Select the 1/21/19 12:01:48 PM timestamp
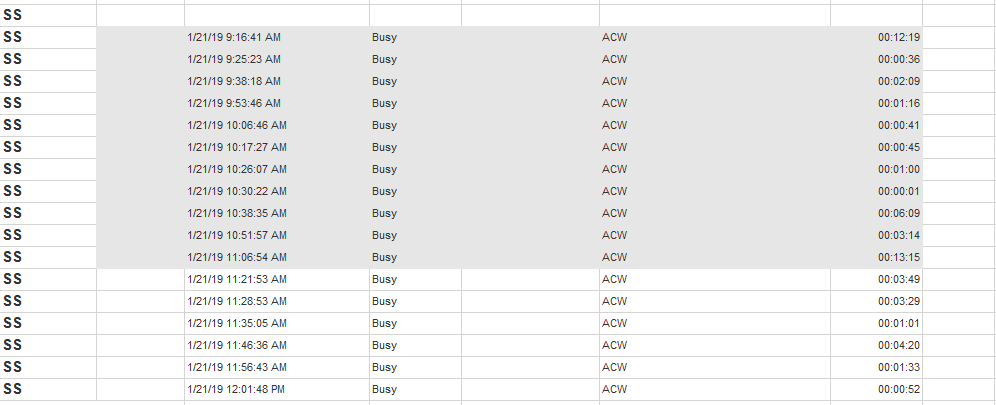The width and height of the screenshot is (996, 405). pos(236,389)
